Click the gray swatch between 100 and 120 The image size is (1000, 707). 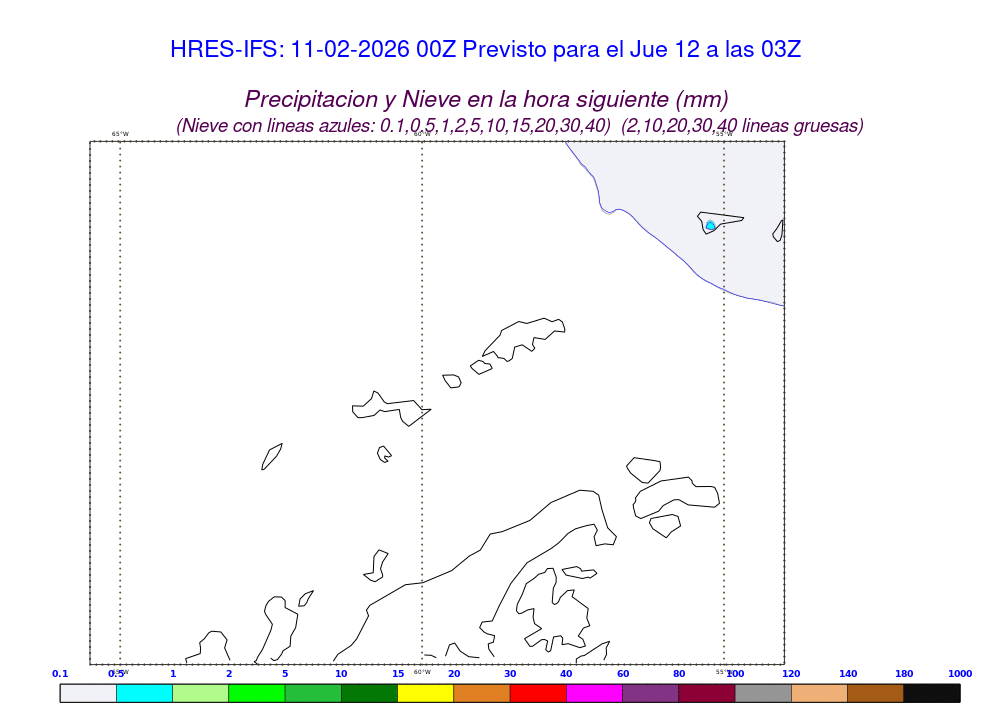click(763, 692)
